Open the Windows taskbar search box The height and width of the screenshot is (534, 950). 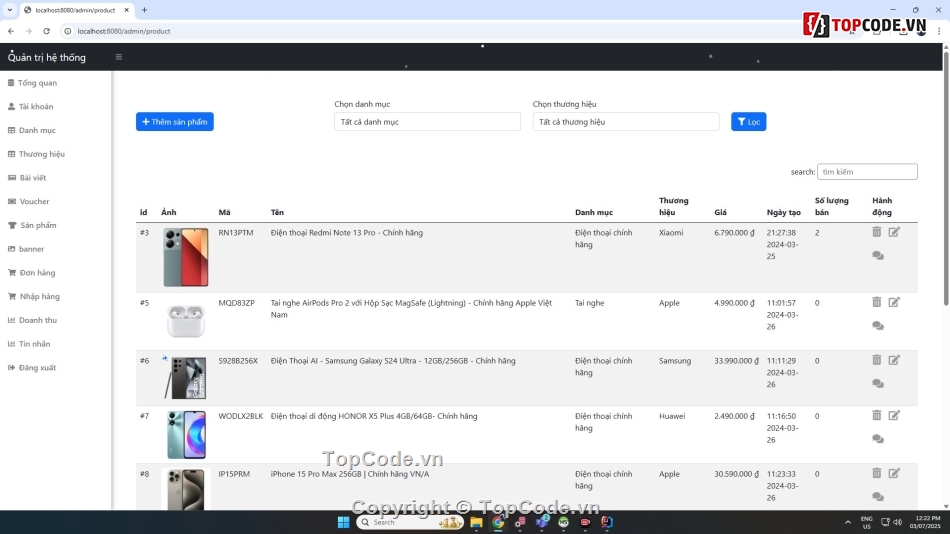[410, 522]
